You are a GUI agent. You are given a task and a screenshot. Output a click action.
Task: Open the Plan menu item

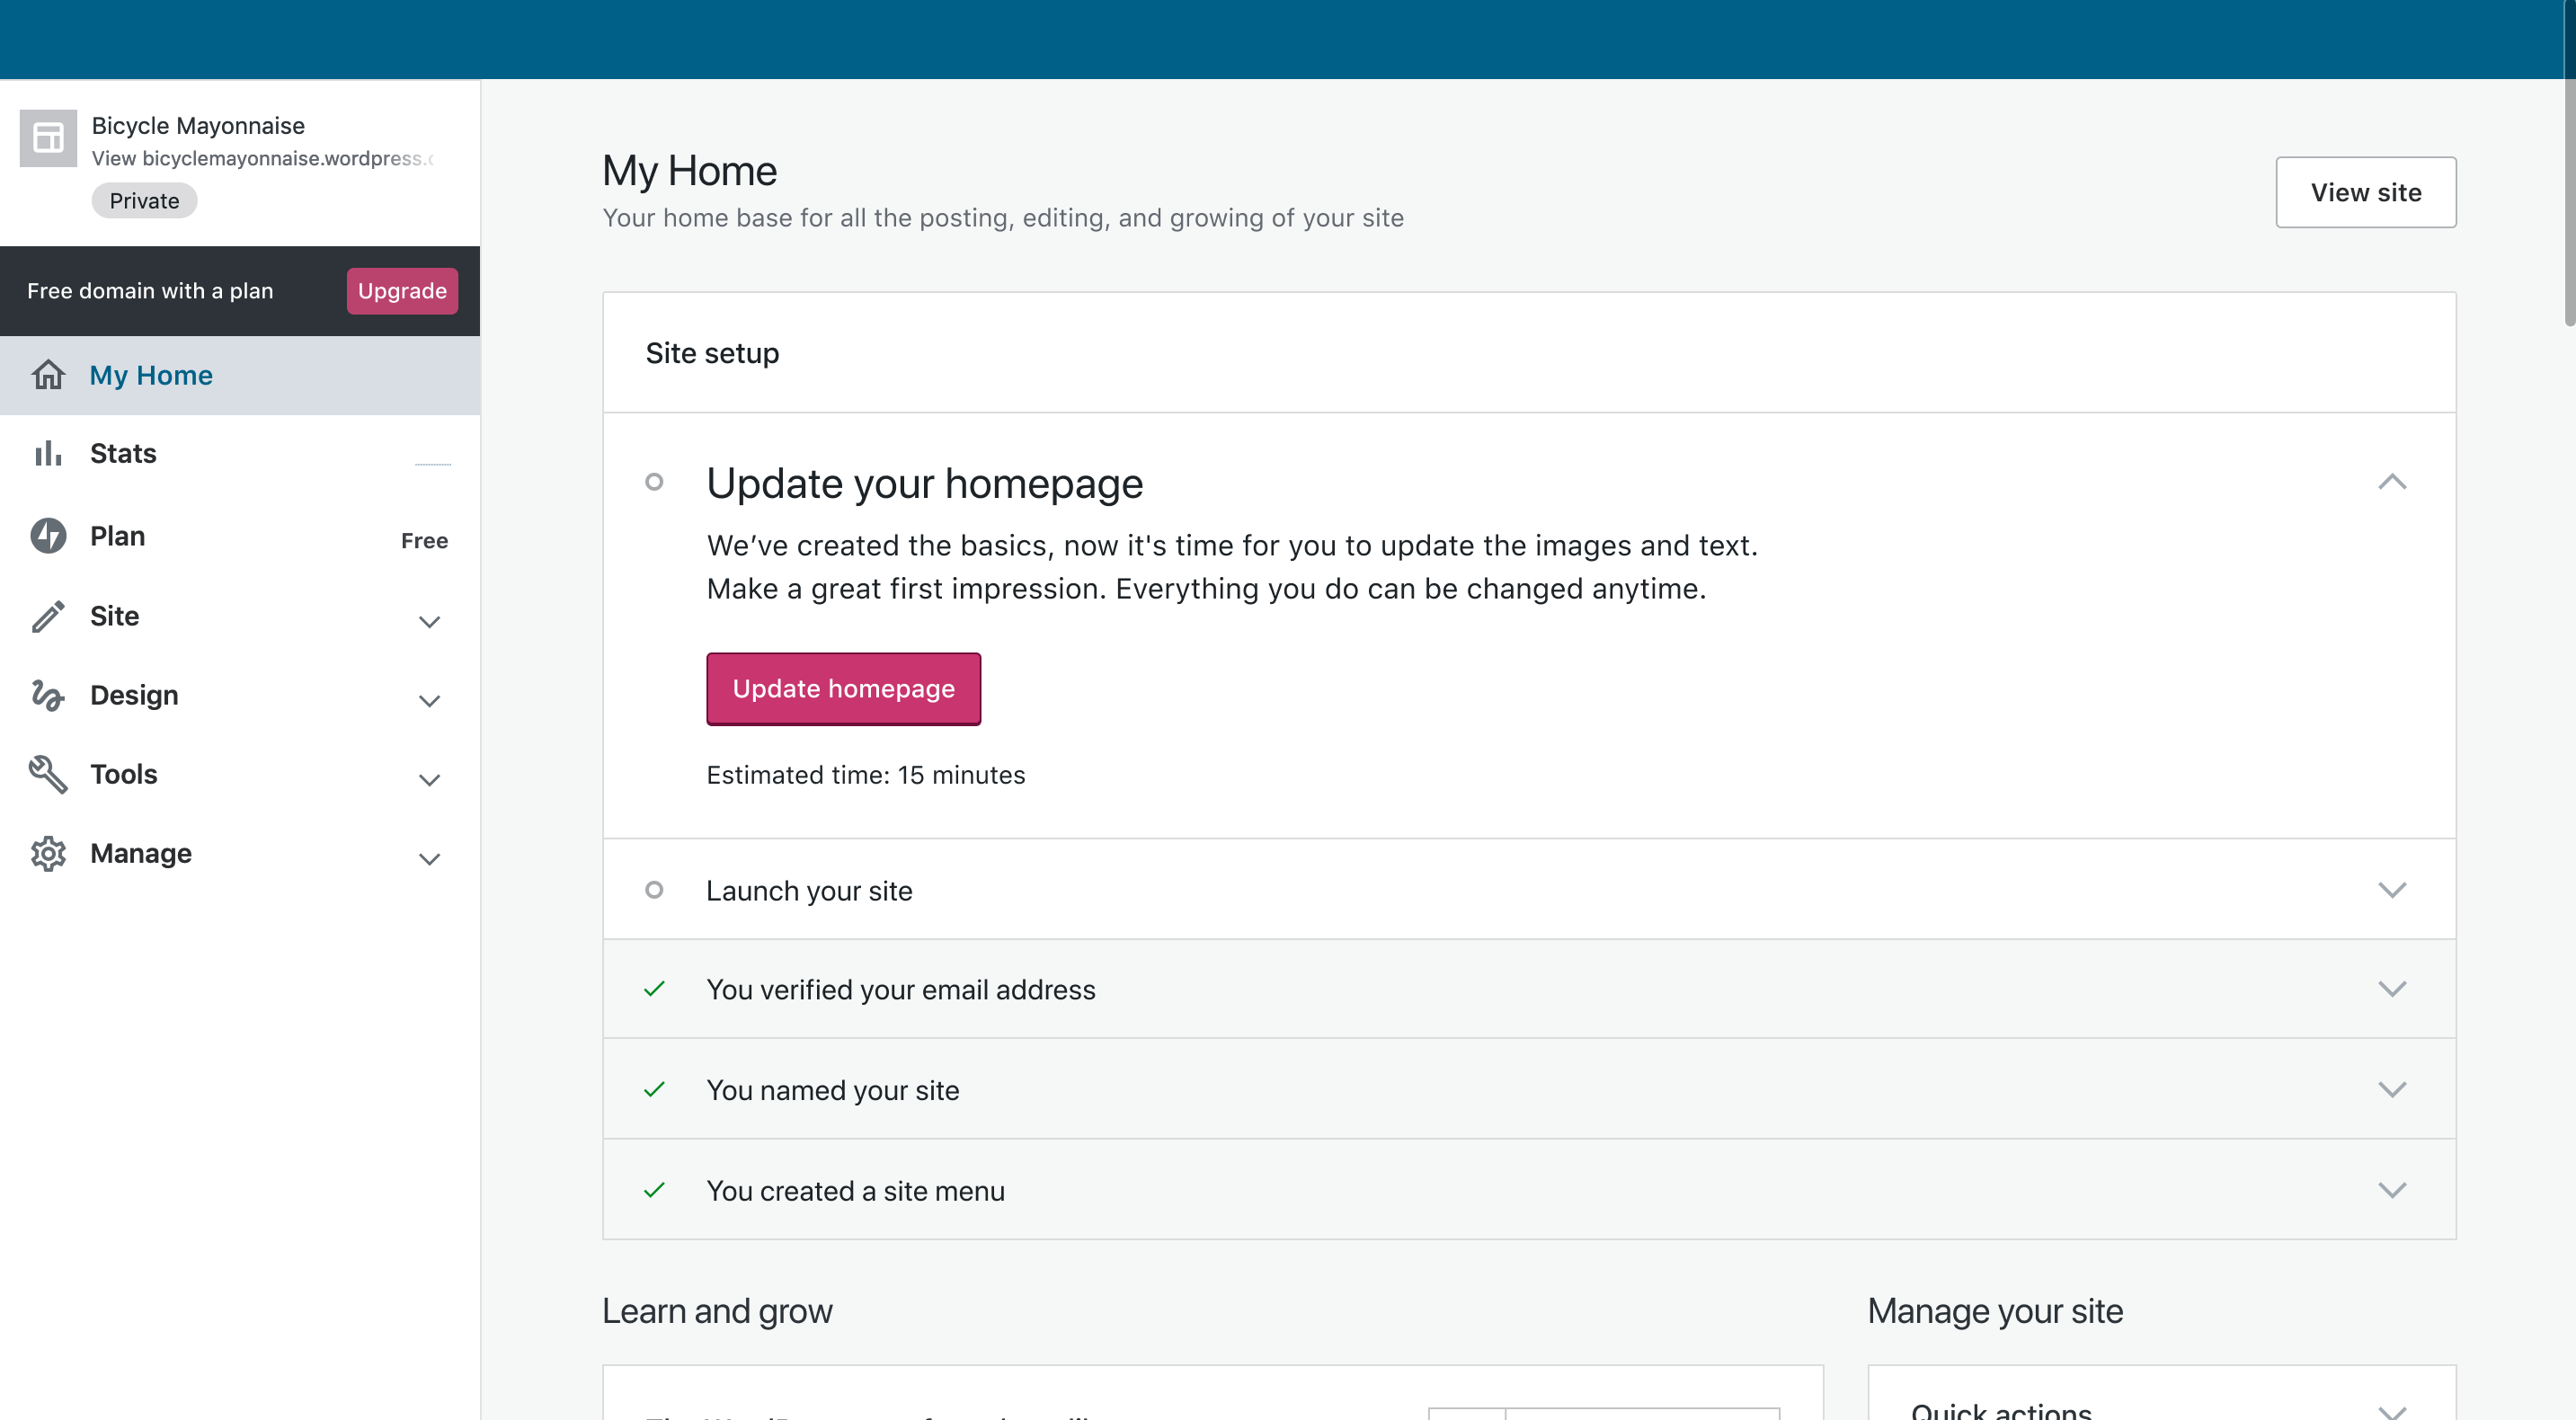click(118, 536)
